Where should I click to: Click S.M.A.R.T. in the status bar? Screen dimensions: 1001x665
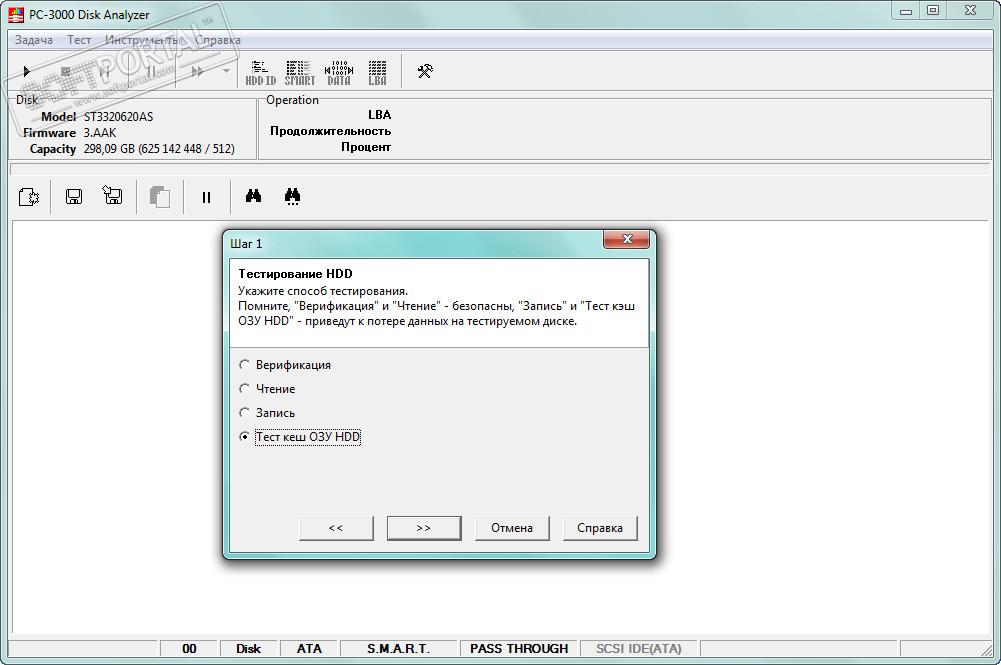[398, 648]
